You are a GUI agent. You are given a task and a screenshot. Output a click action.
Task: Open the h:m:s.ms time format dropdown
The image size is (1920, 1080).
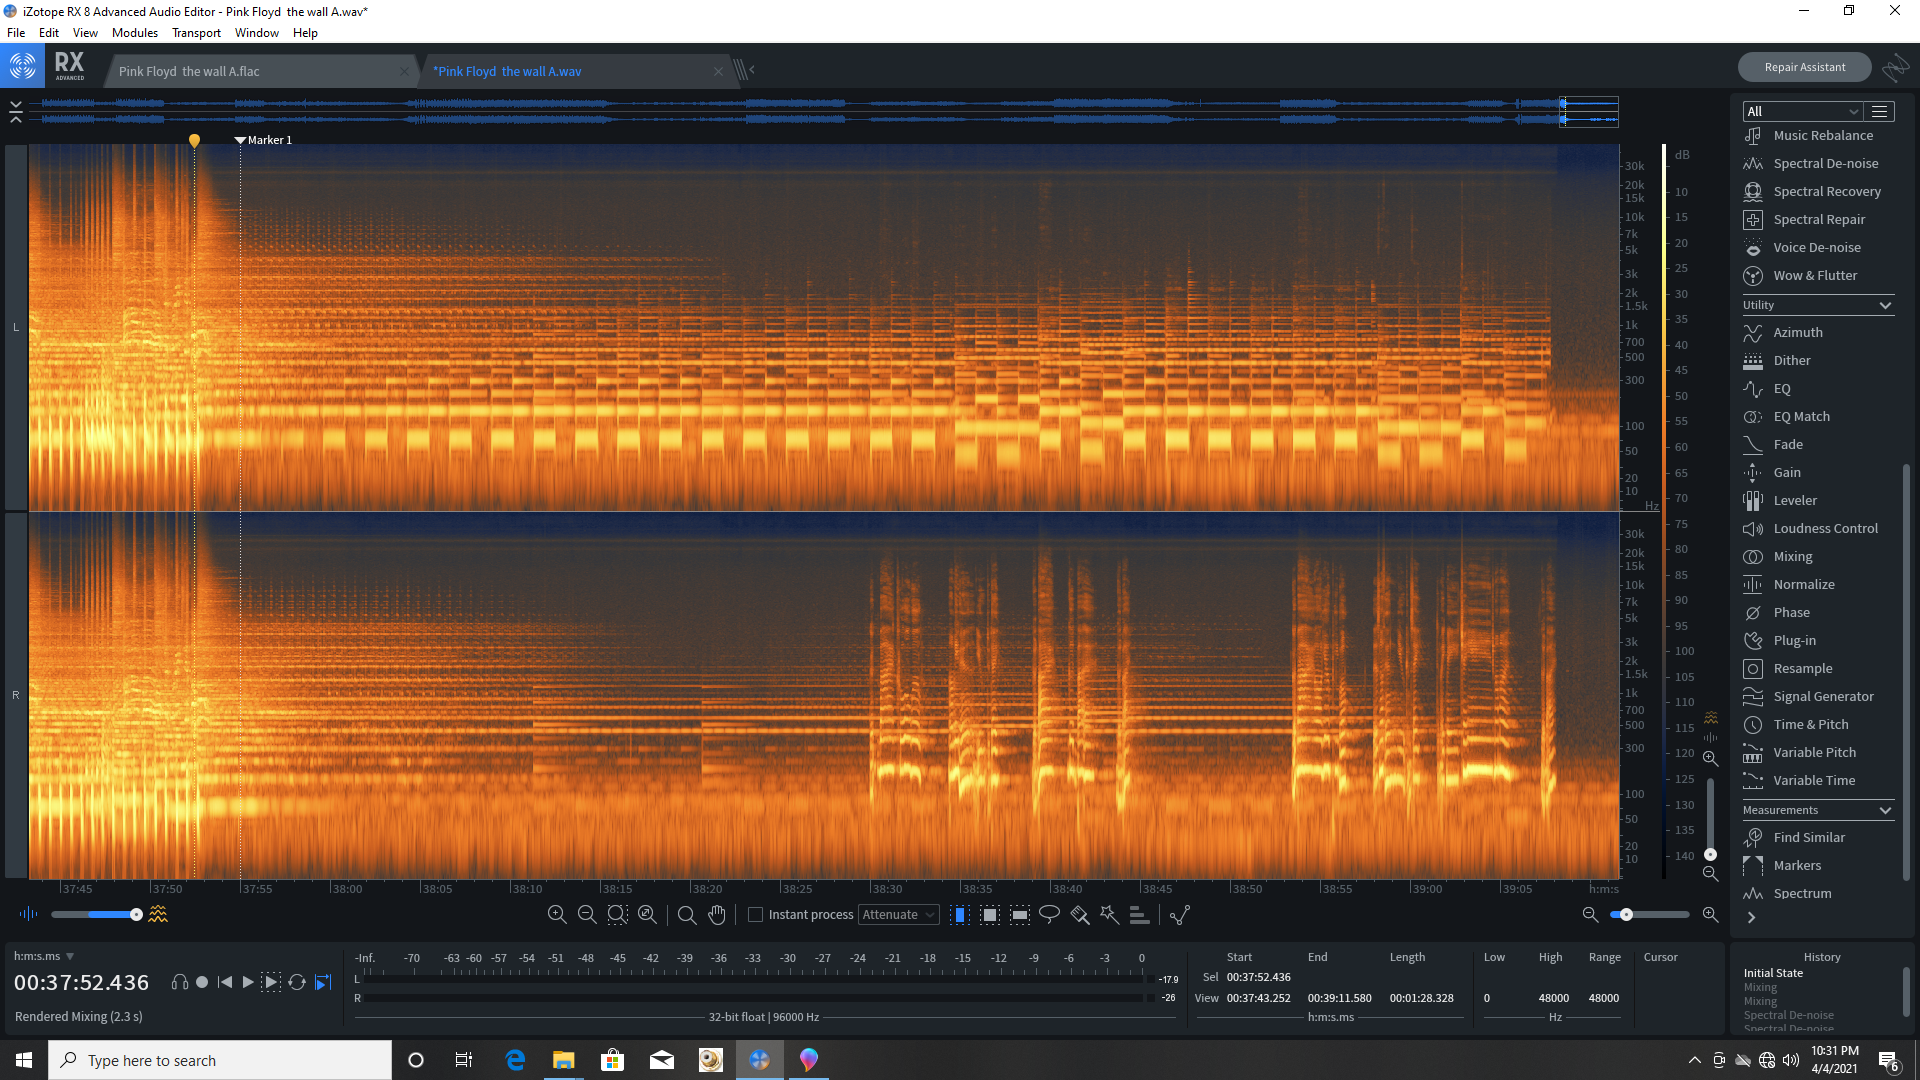coord(44,957)
